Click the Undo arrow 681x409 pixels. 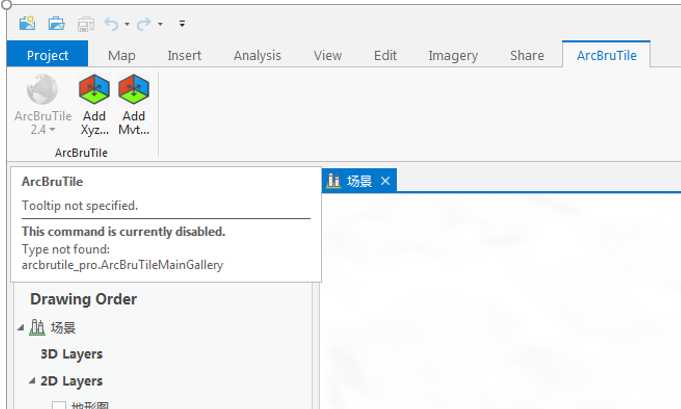(112, 24)
